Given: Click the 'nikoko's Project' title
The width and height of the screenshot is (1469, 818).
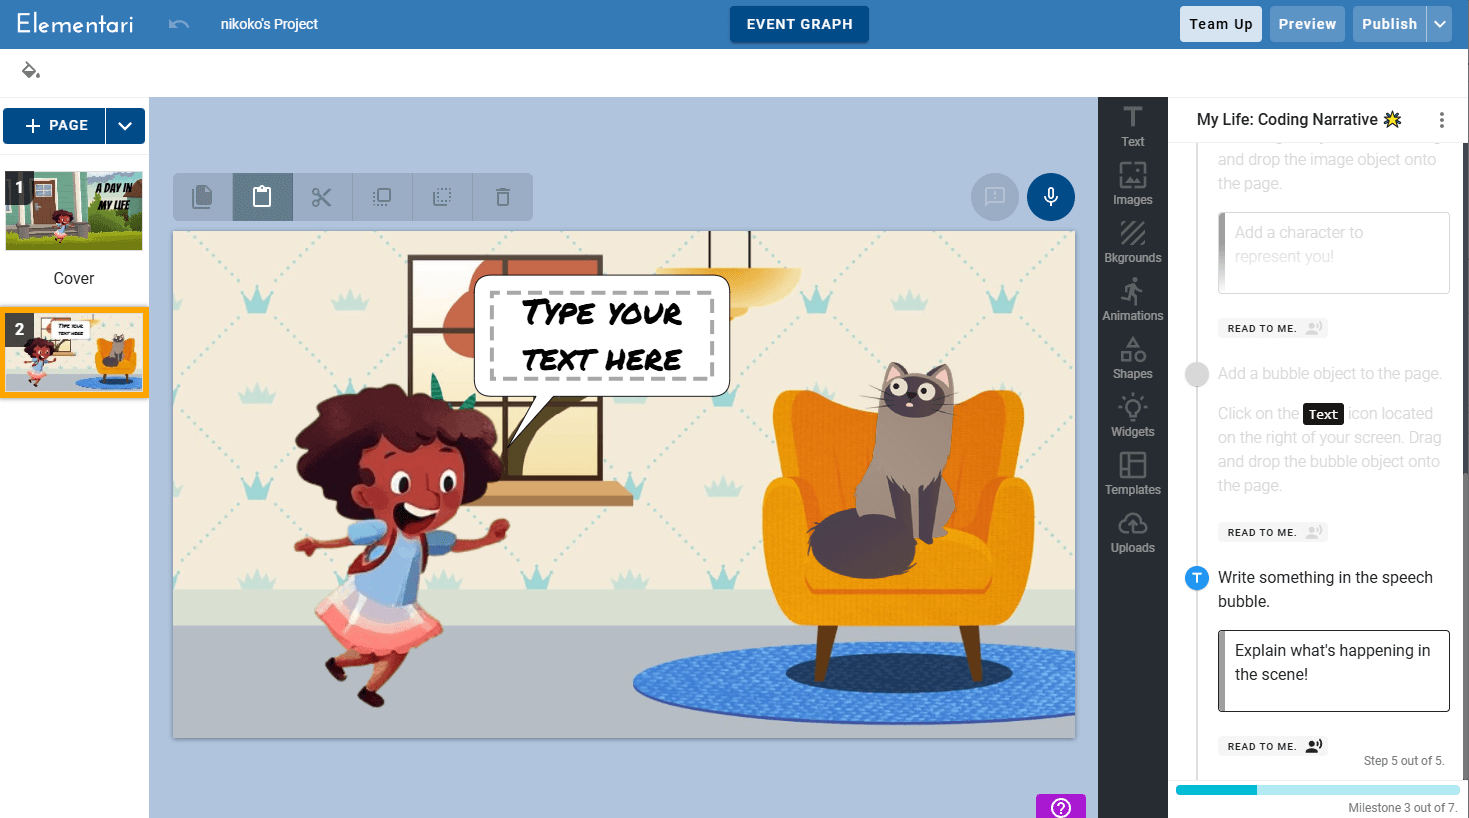Looking at the screenshot, I should click(x=269, y=24).
